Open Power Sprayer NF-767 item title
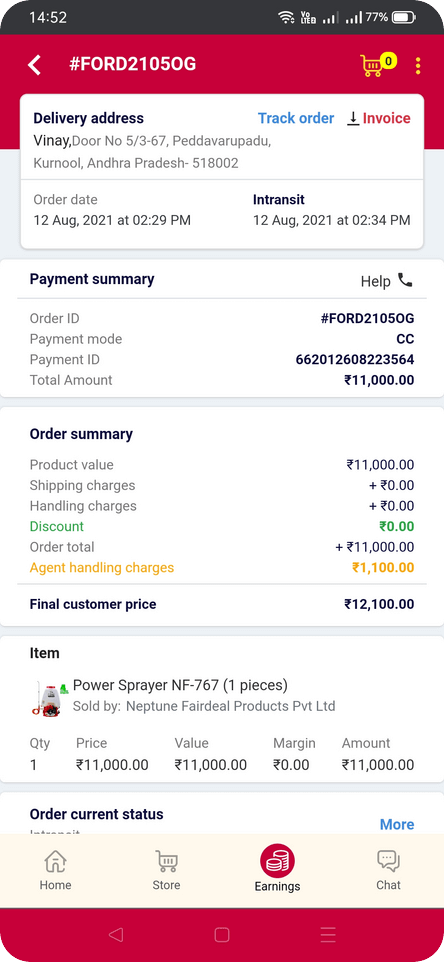Viewport: 444px width, 962px height. [x=180, y=685]
